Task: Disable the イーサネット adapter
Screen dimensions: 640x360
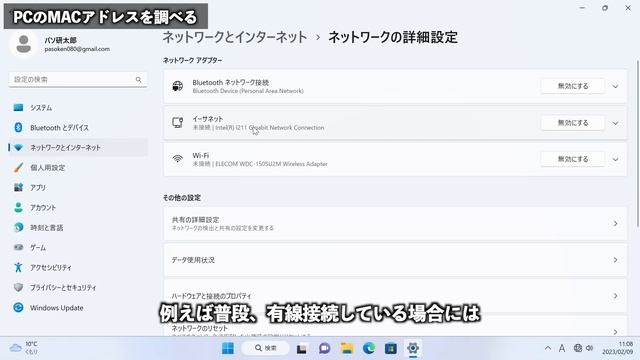Action: [573, 123]
